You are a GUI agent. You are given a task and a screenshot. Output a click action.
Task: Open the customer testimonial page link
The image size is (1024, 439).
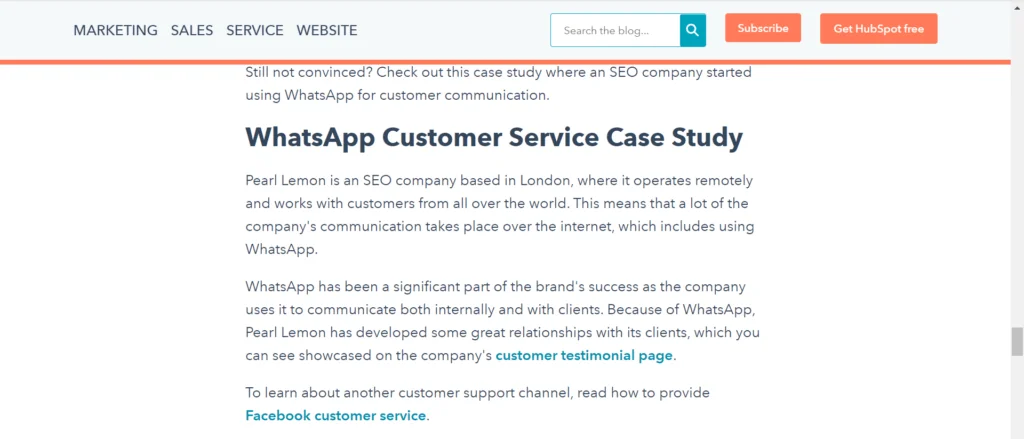(584, 356)
